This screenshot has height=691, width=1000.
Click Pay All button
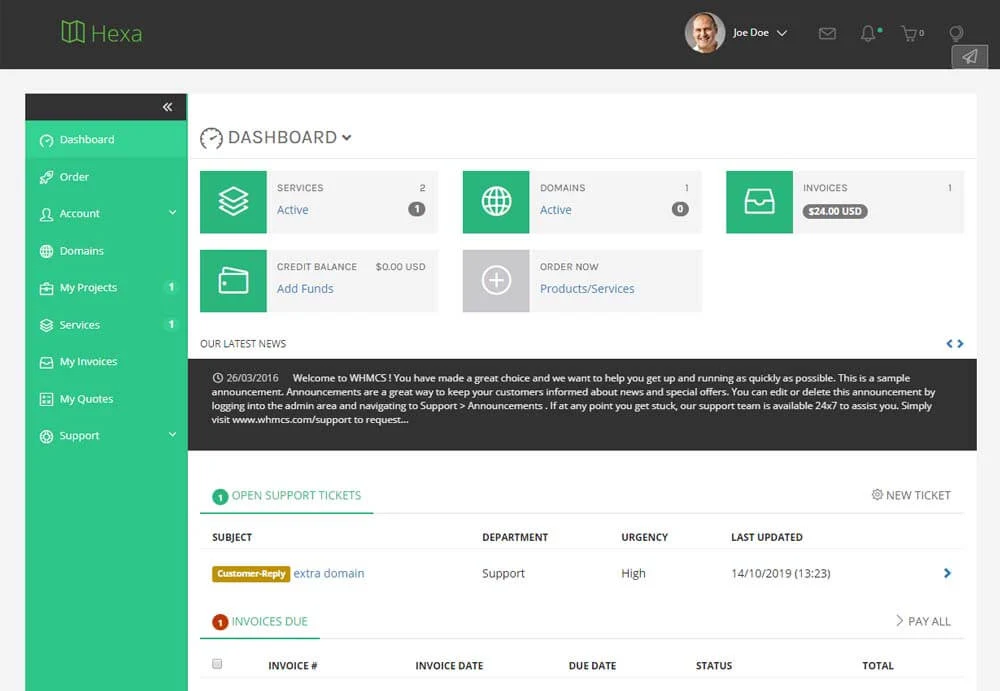[923, 621]
